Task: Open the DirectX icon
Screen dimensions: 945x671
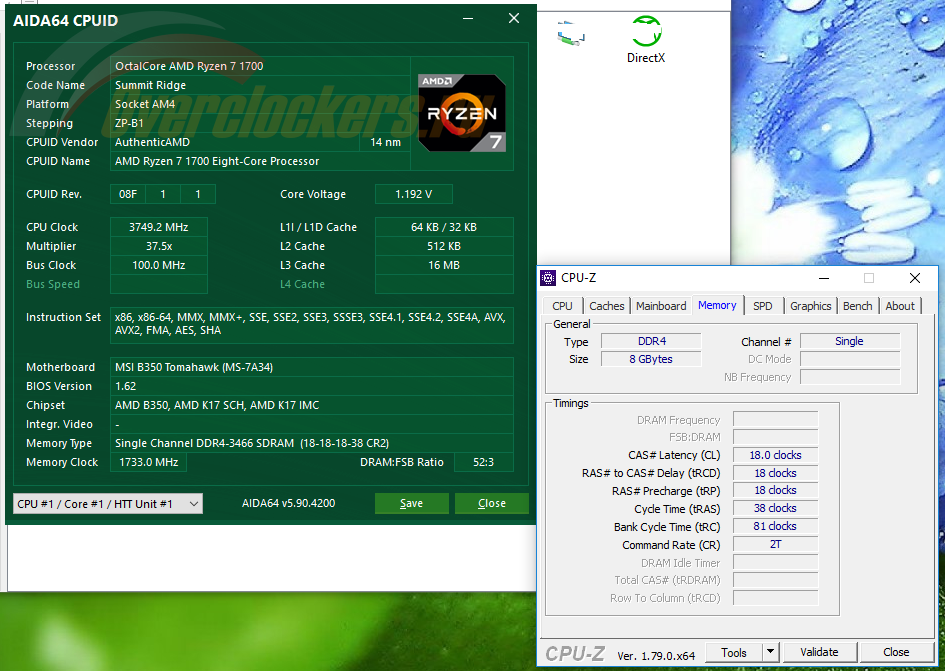Action: [x=646, y=39]
